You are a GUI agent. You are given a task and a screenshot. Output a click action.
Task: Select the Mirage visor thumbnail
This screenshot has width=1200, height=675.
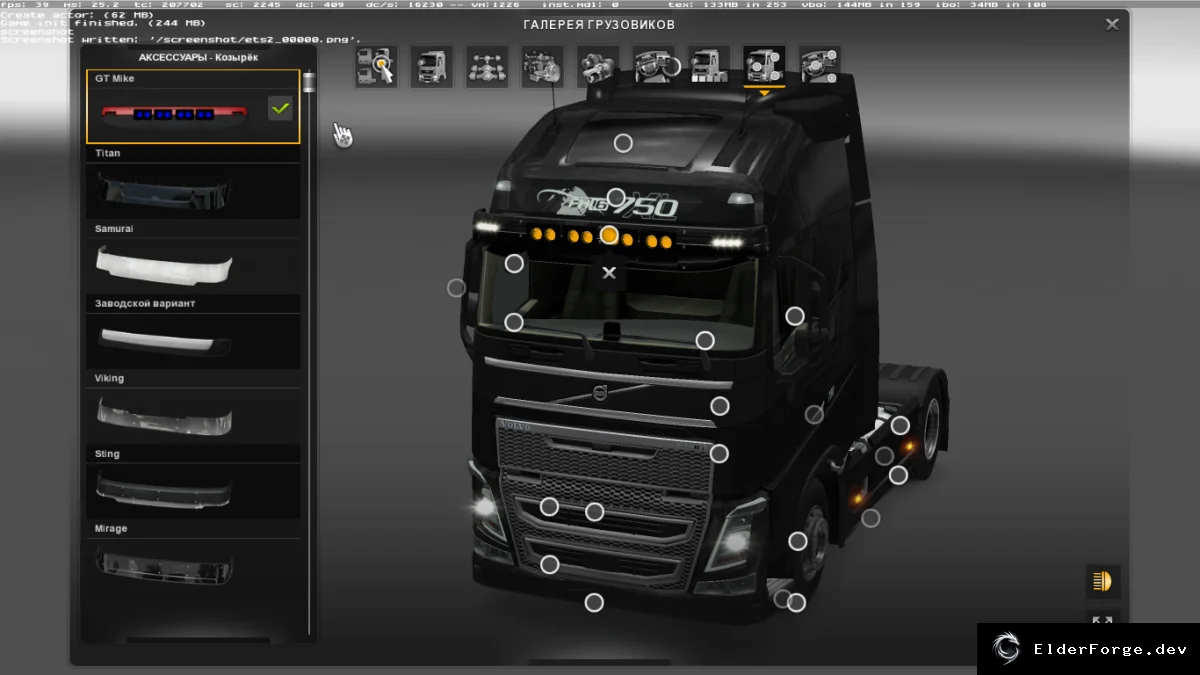coord(193,566)
